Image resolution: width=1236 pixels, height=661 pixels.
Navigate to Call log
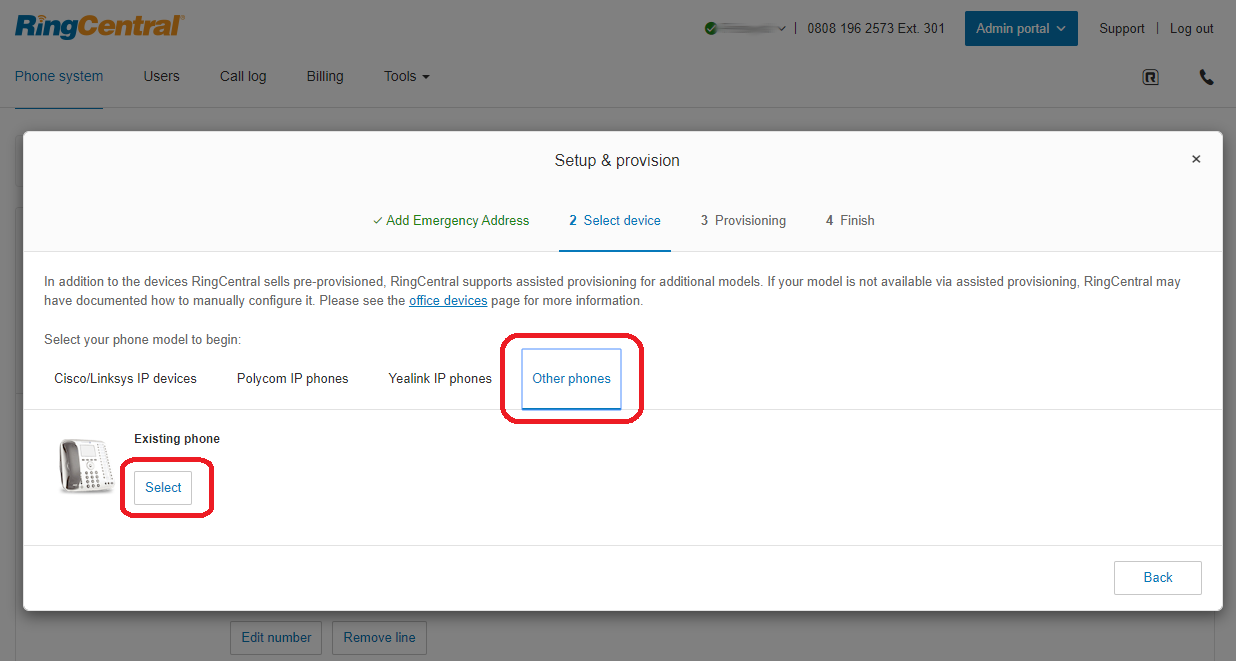click(x=243, y=76)
